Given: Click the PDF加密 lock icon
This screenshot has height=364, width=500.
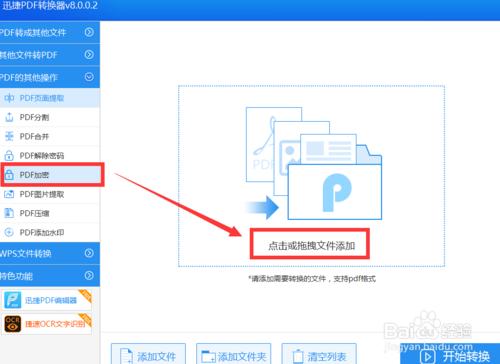Looking at the screenshot, I should [9, 175].
